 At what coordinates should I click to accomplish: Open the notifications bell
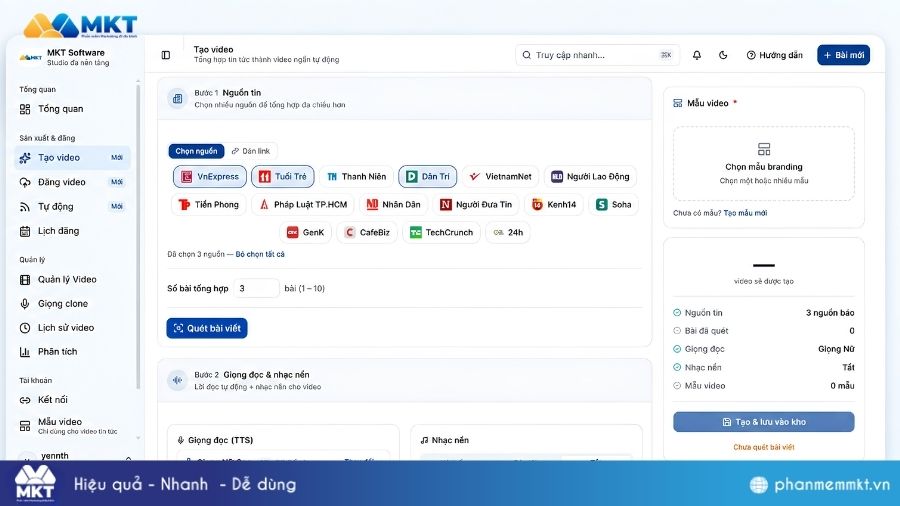(x=697, y=55)
